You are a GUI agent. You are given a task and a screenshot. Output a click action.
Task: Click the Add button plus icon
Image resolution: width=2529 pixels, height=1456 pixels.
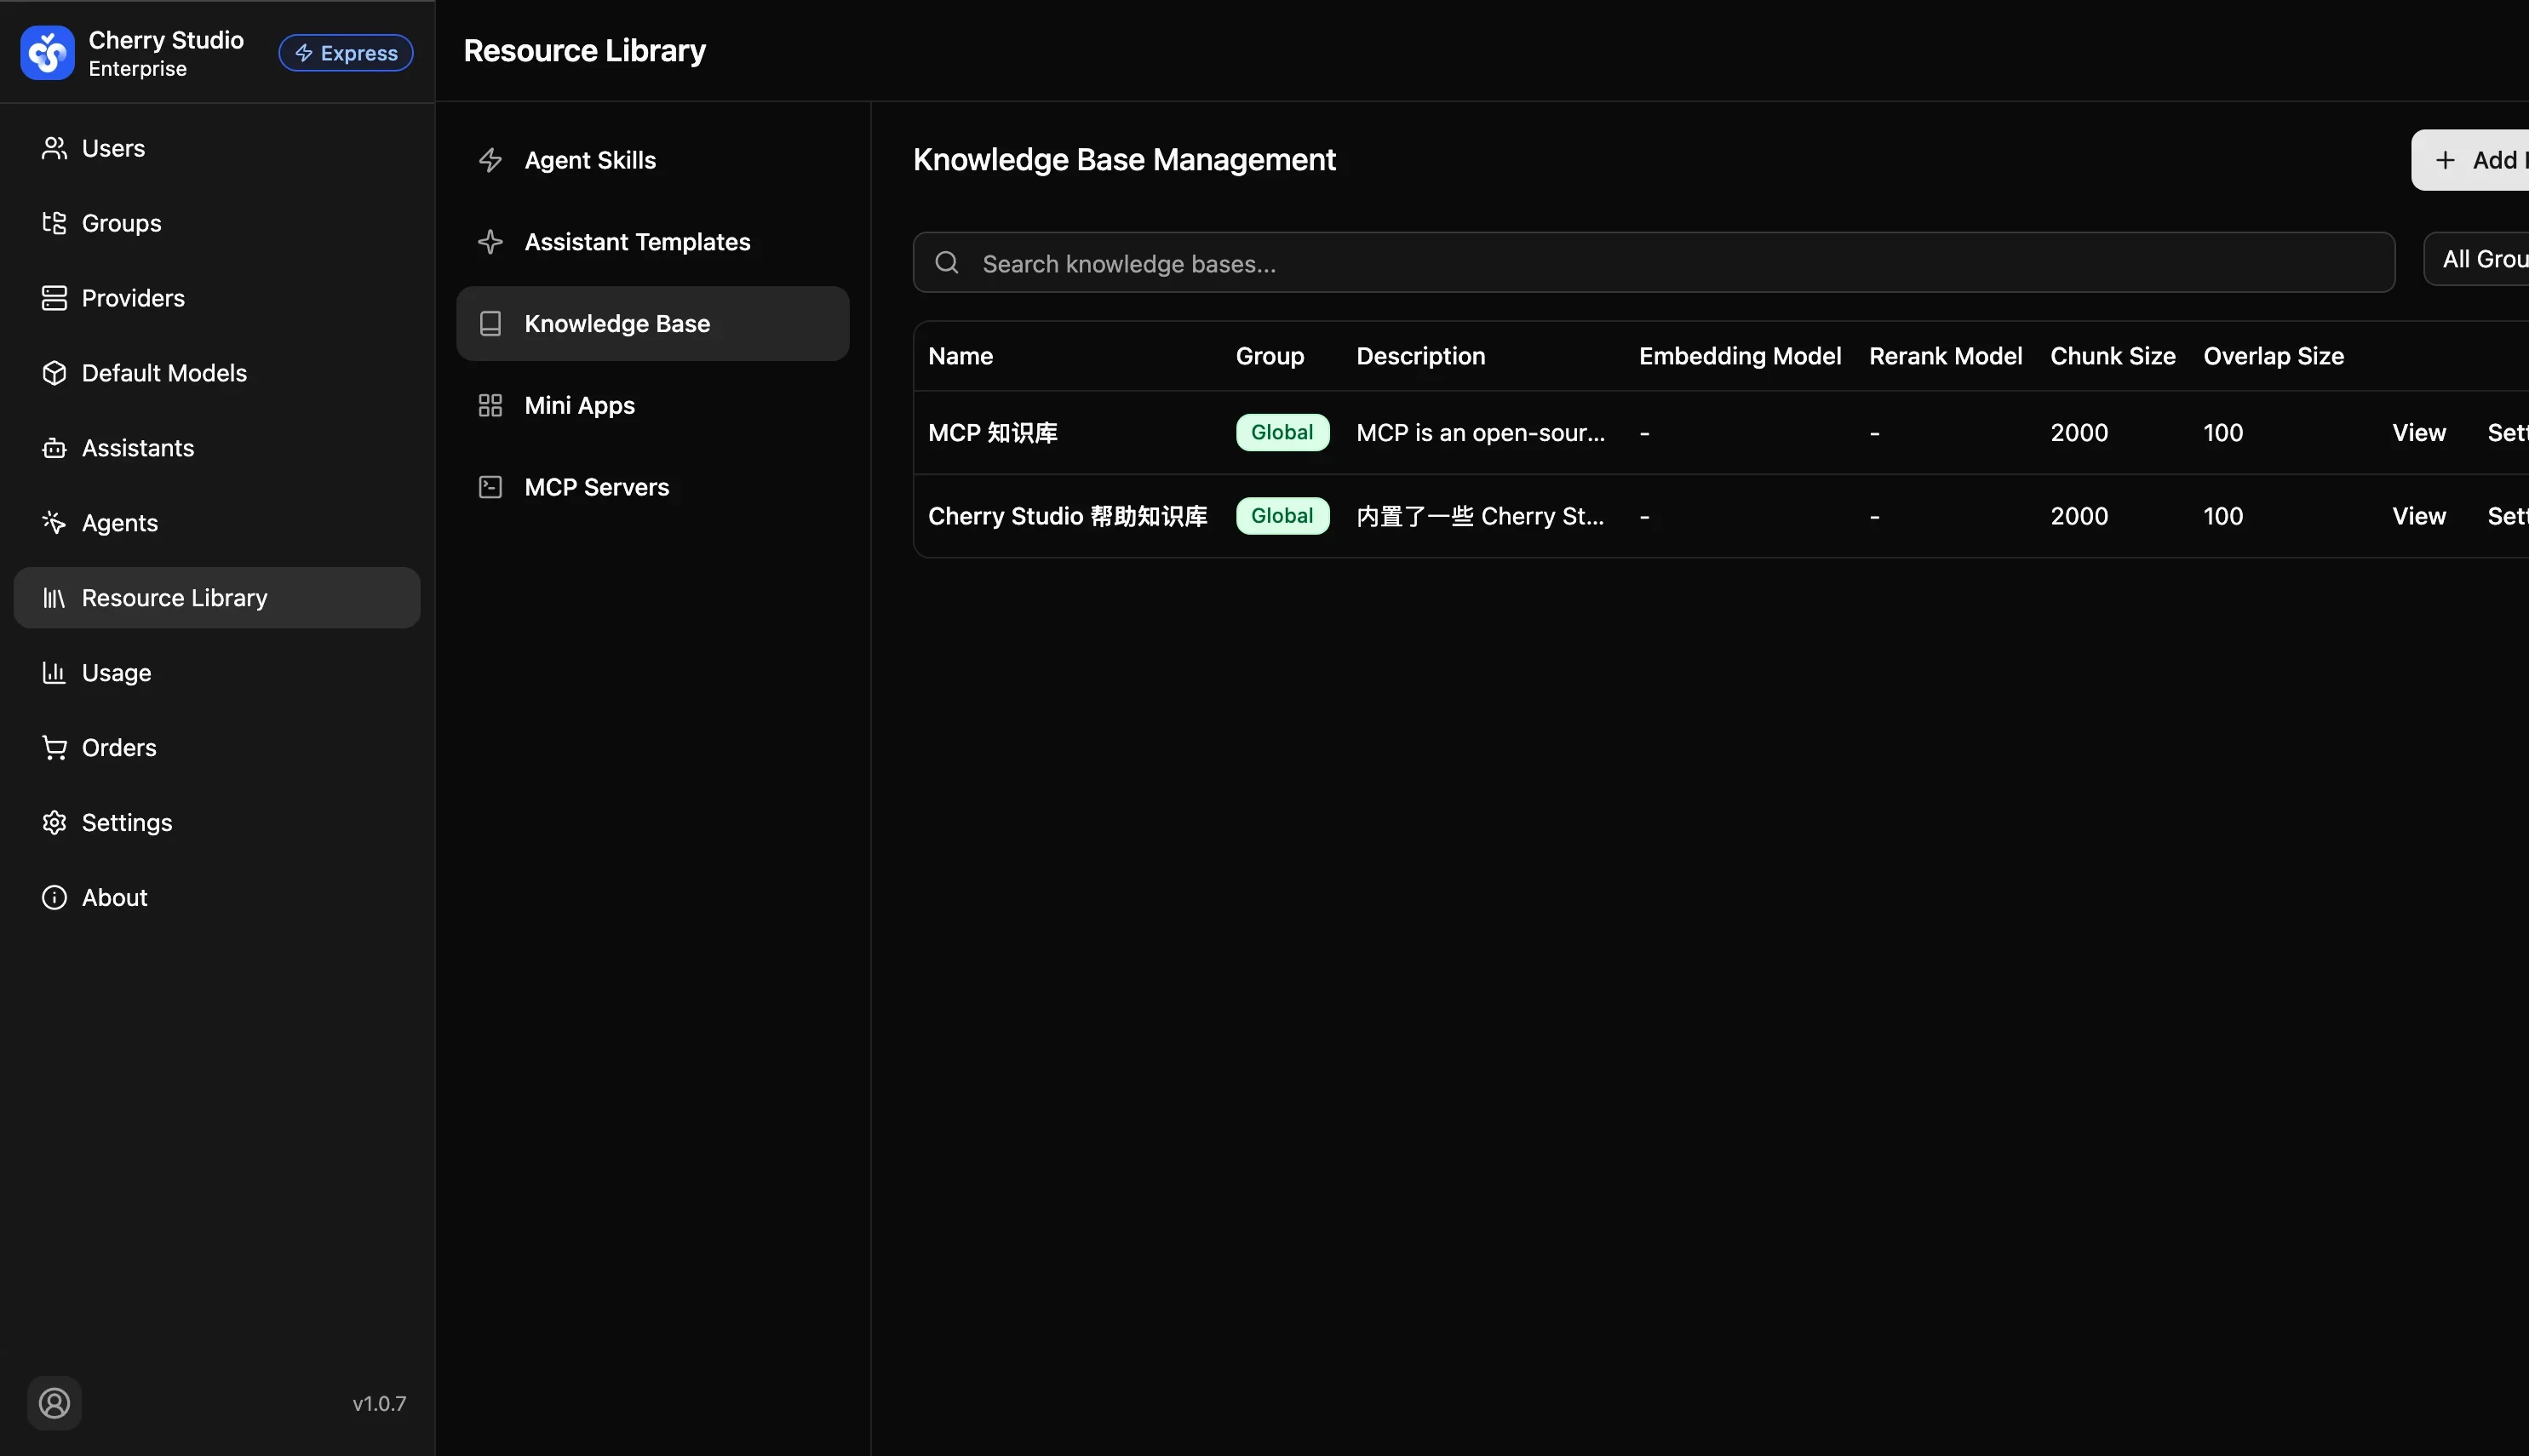point(2445,160)
